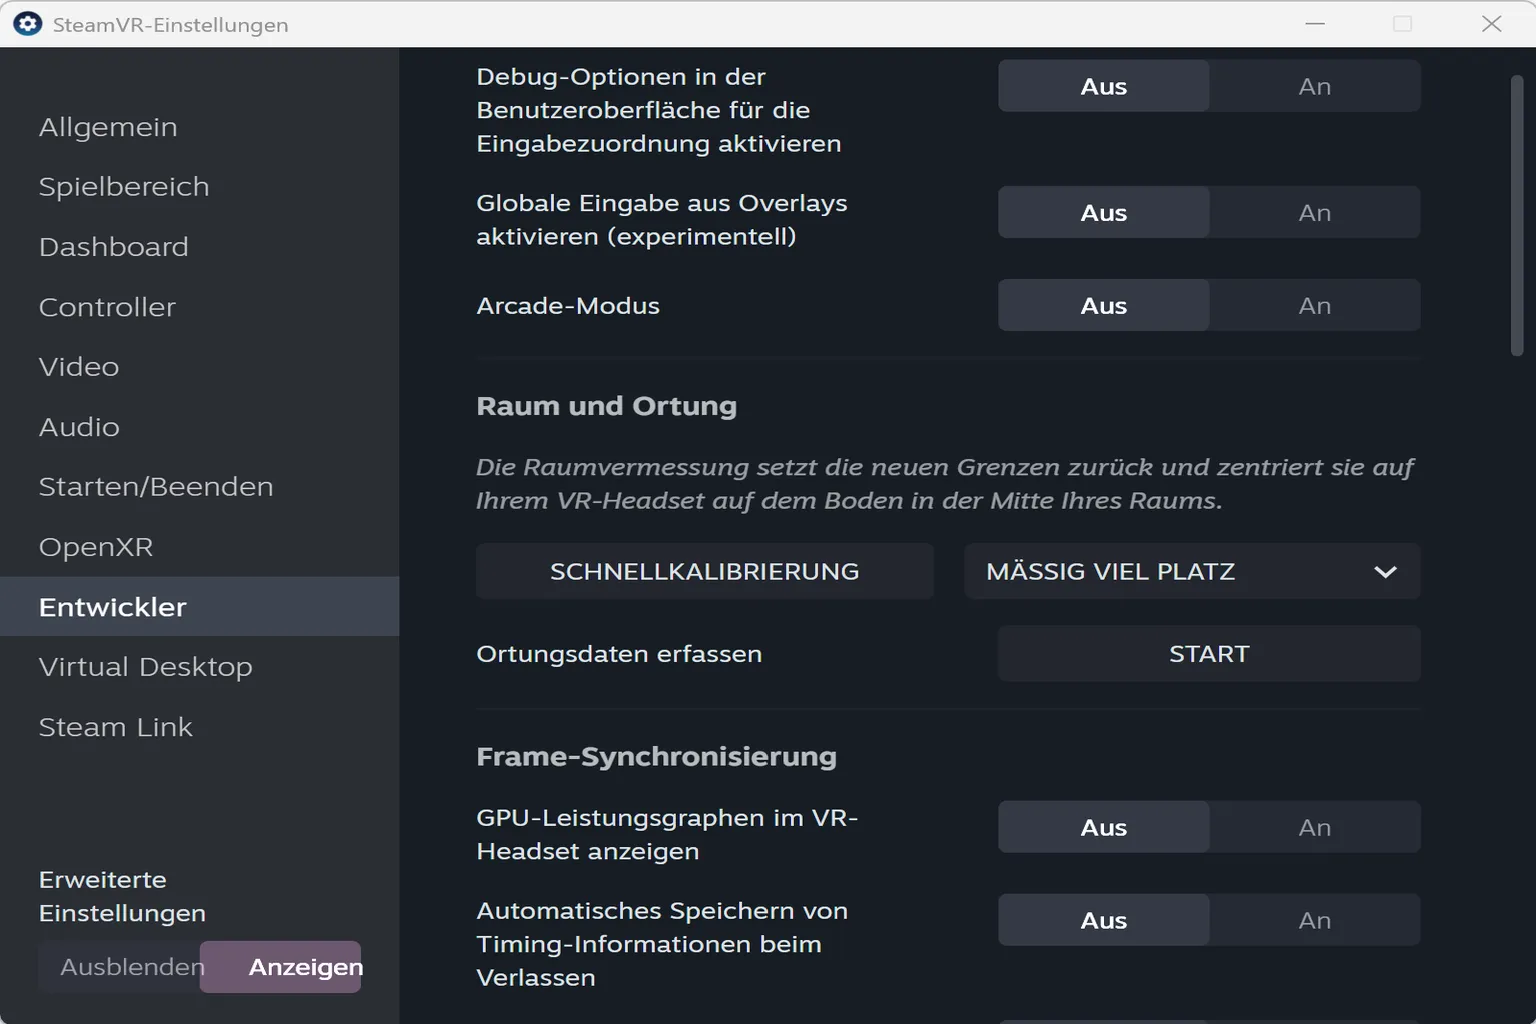Show advanced settings with Anzeigen
The width and height of the screenshot is (1536, 1024).
coord(281,967)
